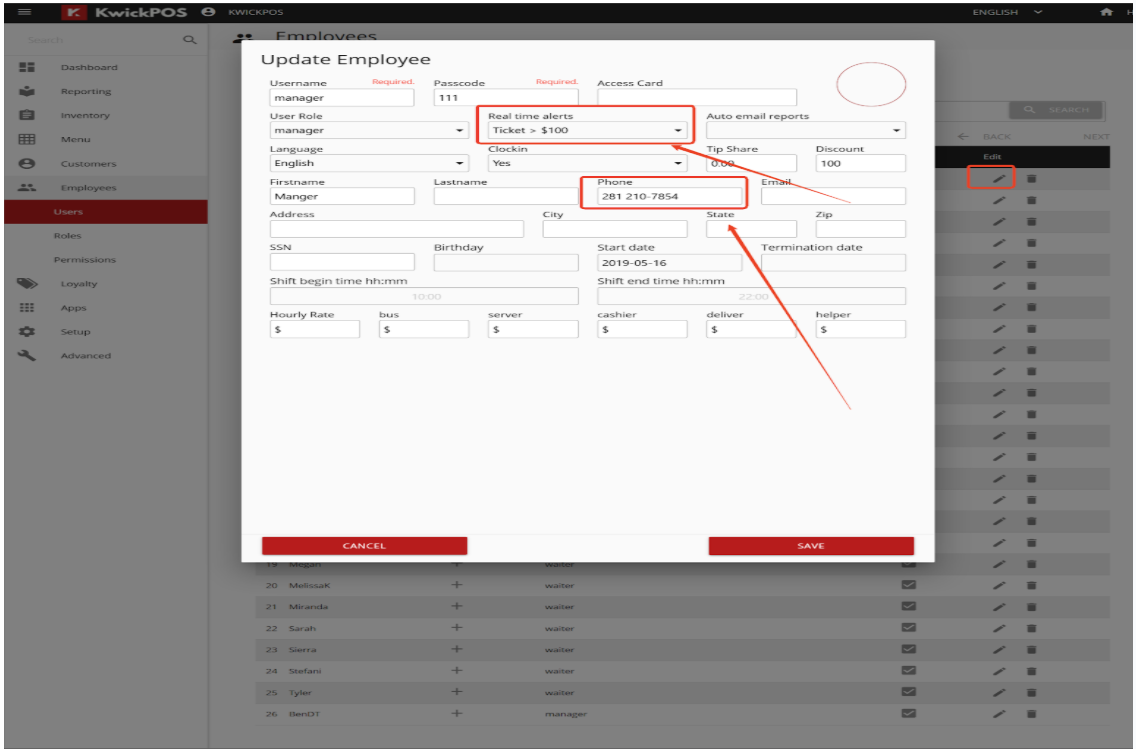Click the sidebar search magnifier icon
Viewport: 1136px width, 749px height.
pos(189,40)
